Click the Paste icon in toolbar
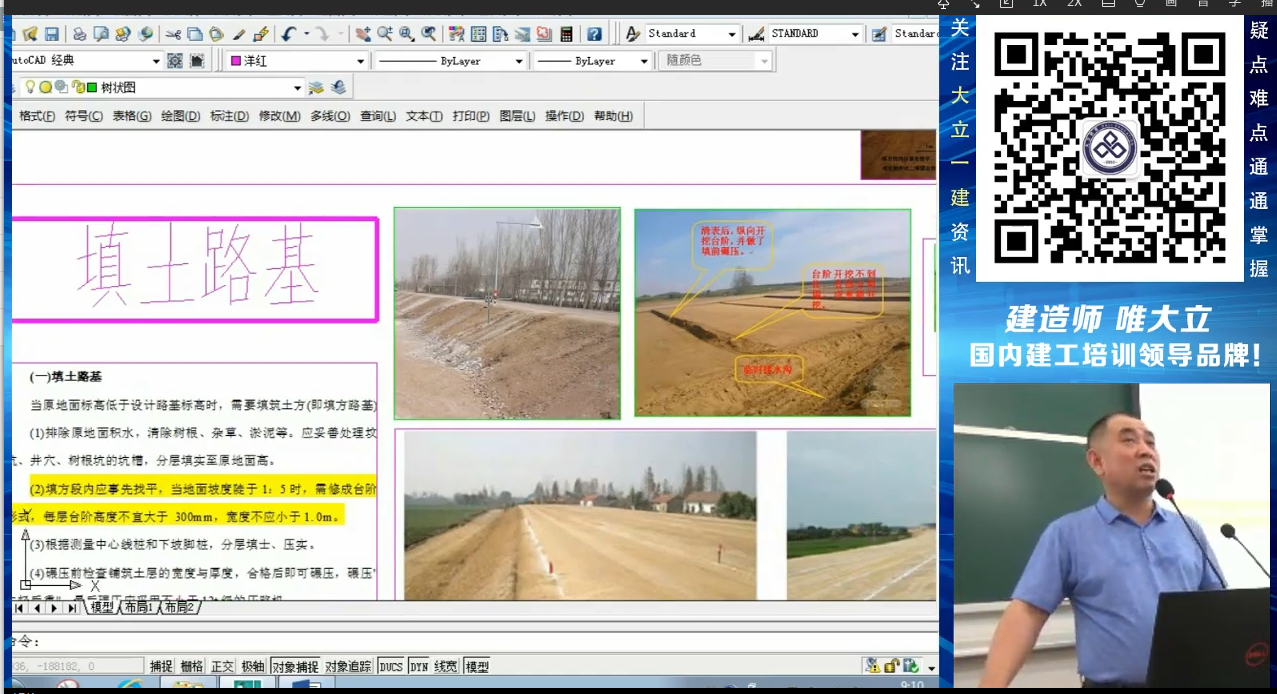The height and width of the screenshot is (694, 1277). coord(215,34)
